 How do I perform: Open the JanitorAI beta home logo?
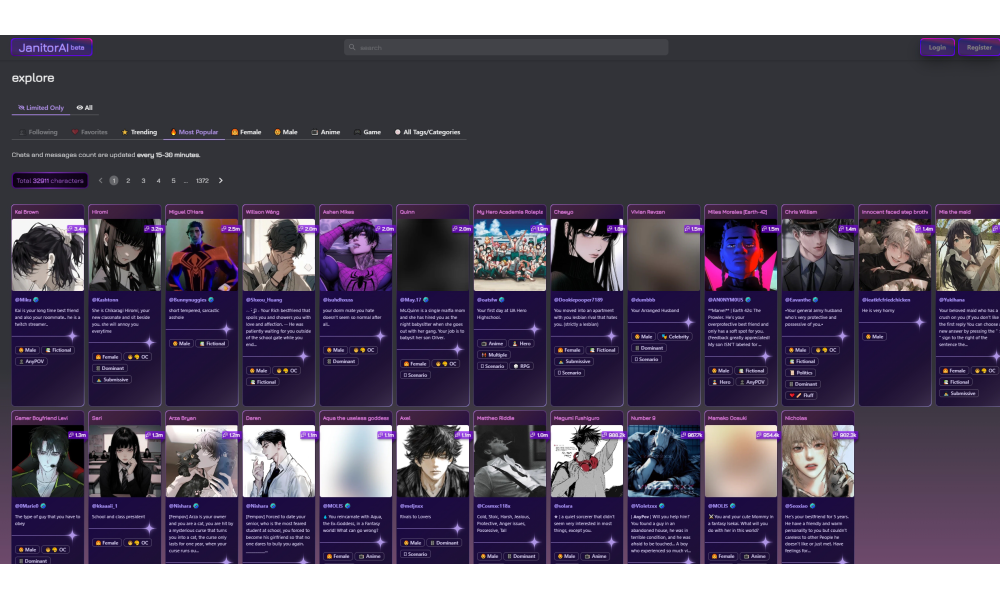51,47
